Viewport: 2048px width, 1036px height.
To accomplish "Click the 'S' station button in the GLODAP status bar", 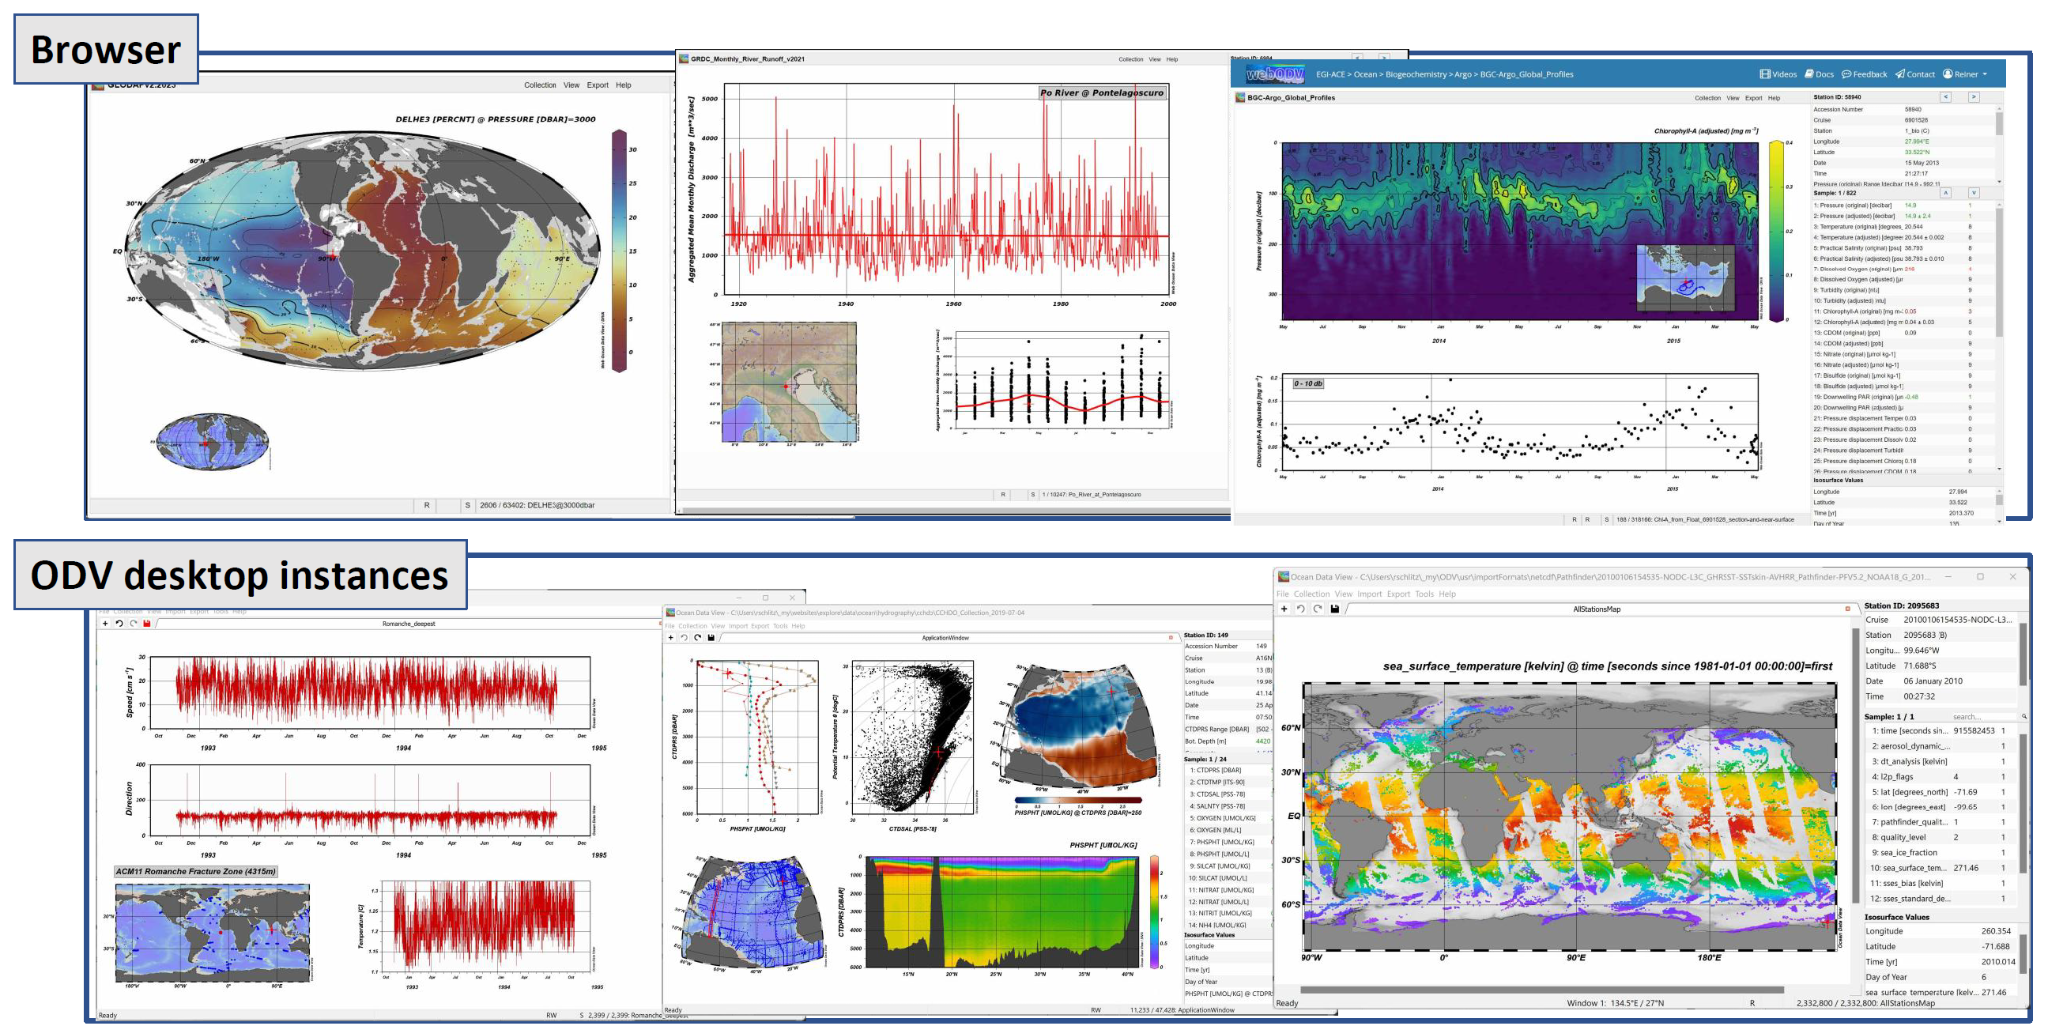I will point(468,505).
